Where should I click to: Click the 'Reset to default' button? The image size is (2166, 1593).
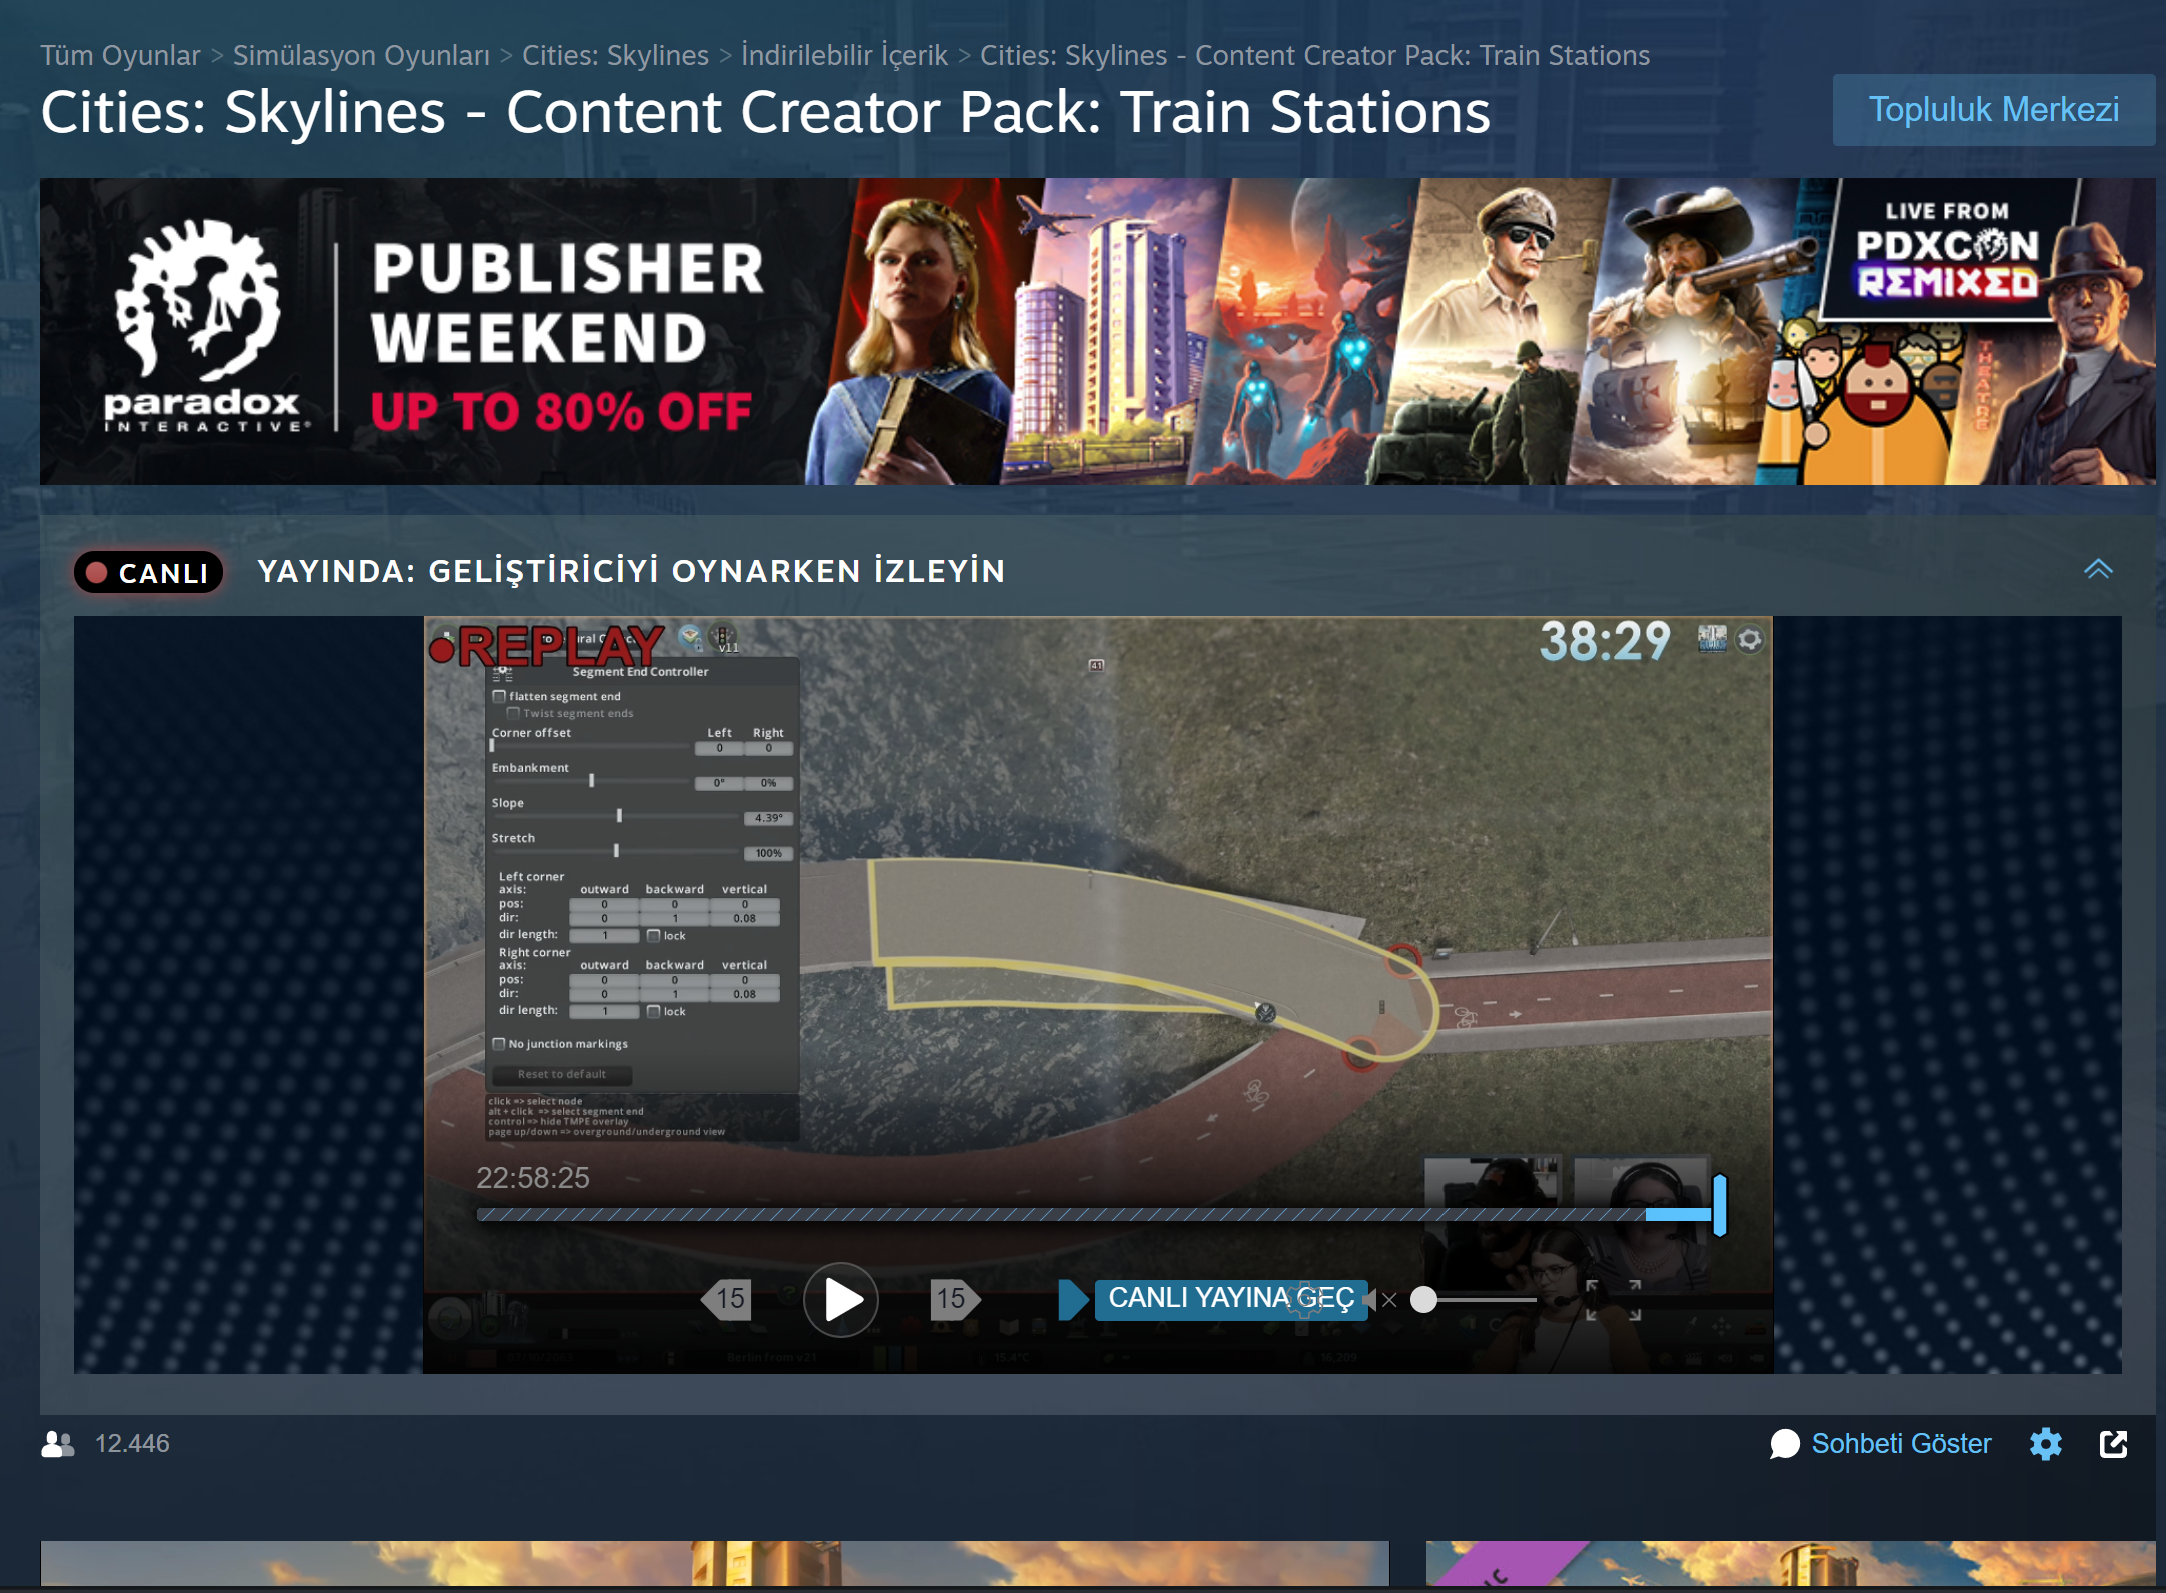561,1075
